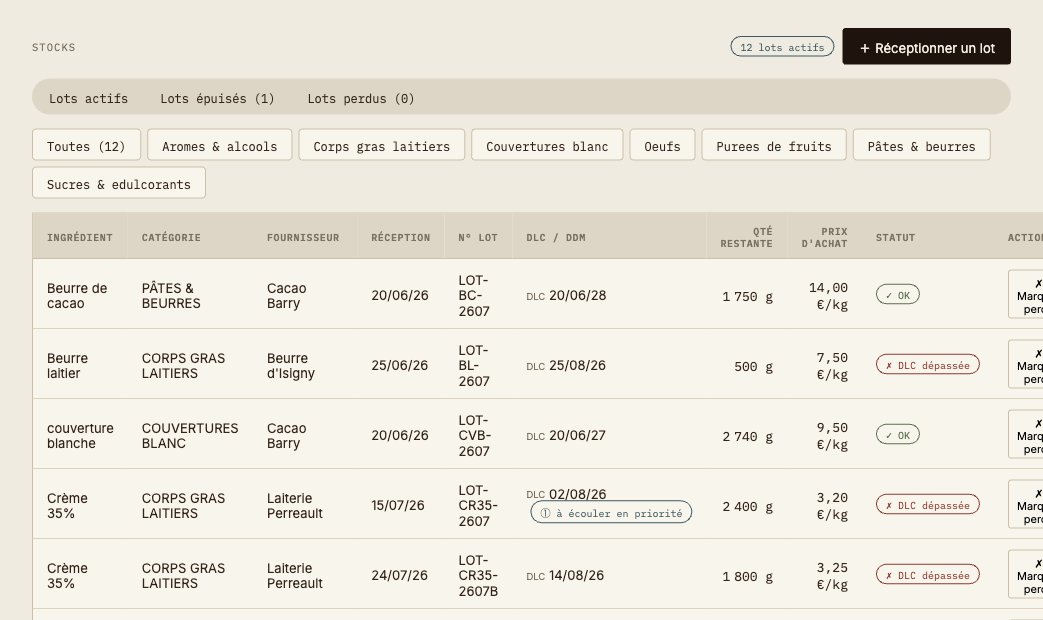
Task: Click the reception date 24/07/26
Action: point(399,575)
